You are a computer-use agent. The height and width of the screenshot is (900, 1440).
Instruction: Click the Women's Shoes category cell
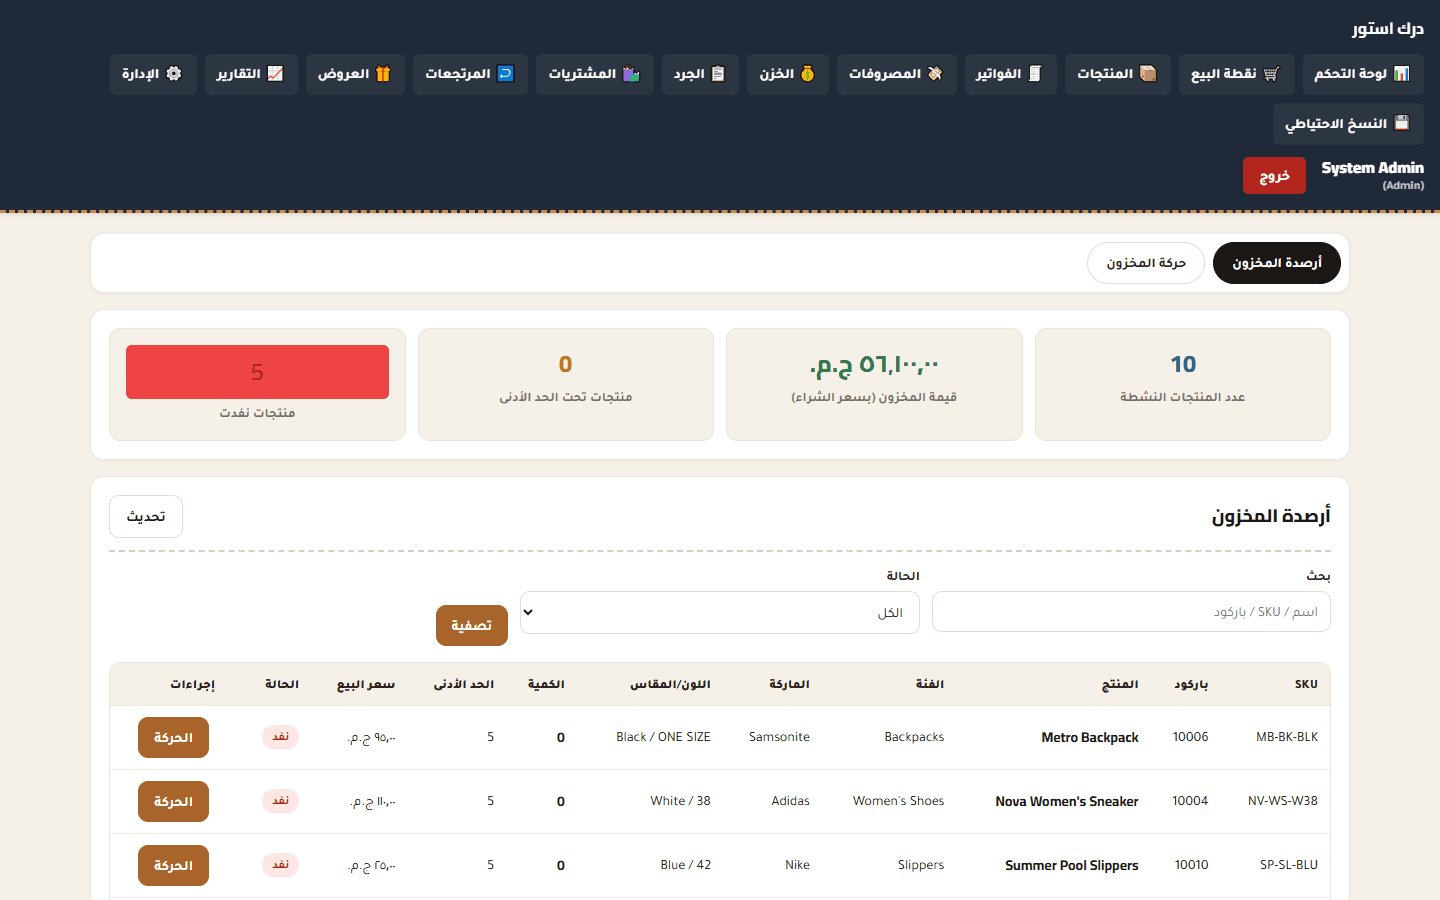[899, 801]
